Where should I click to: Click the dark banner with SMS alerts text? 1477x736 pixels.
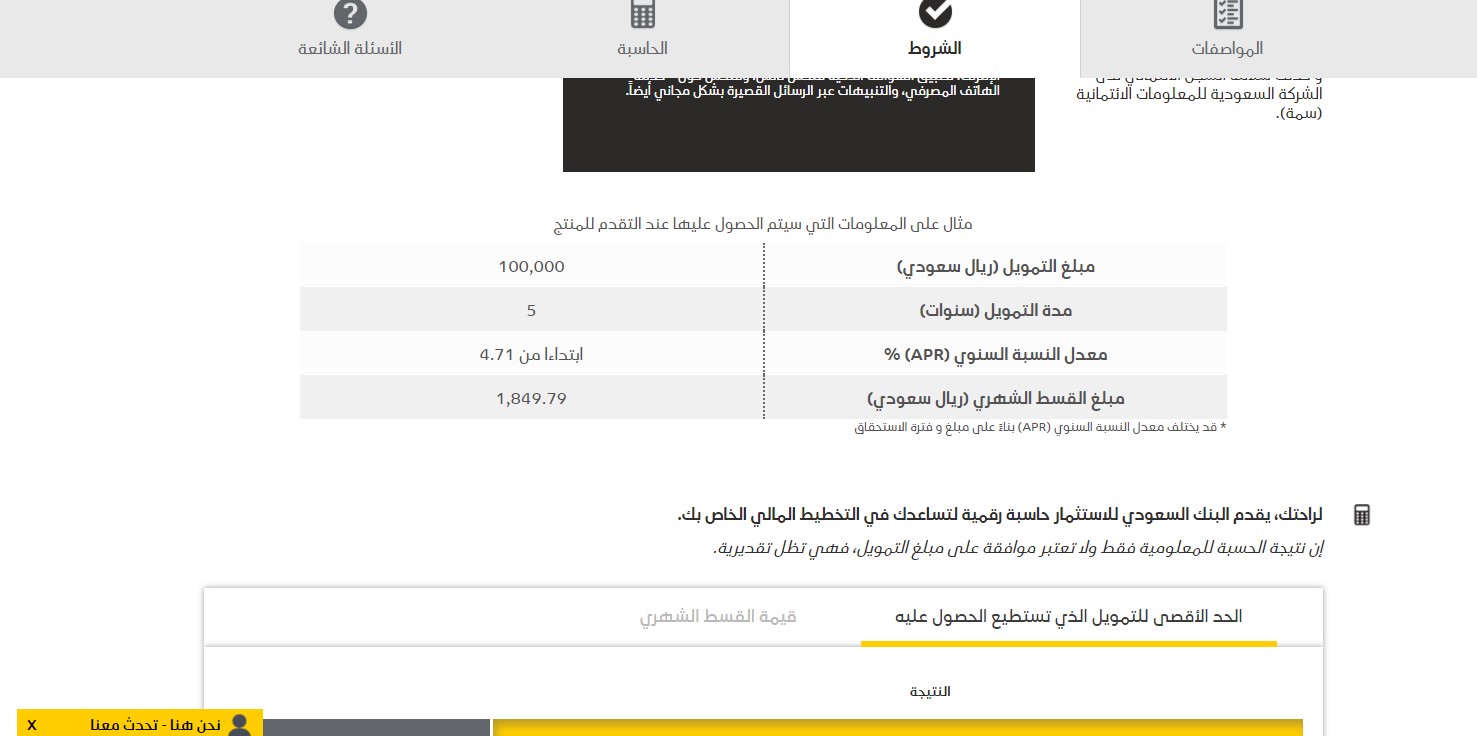[799, 125]
